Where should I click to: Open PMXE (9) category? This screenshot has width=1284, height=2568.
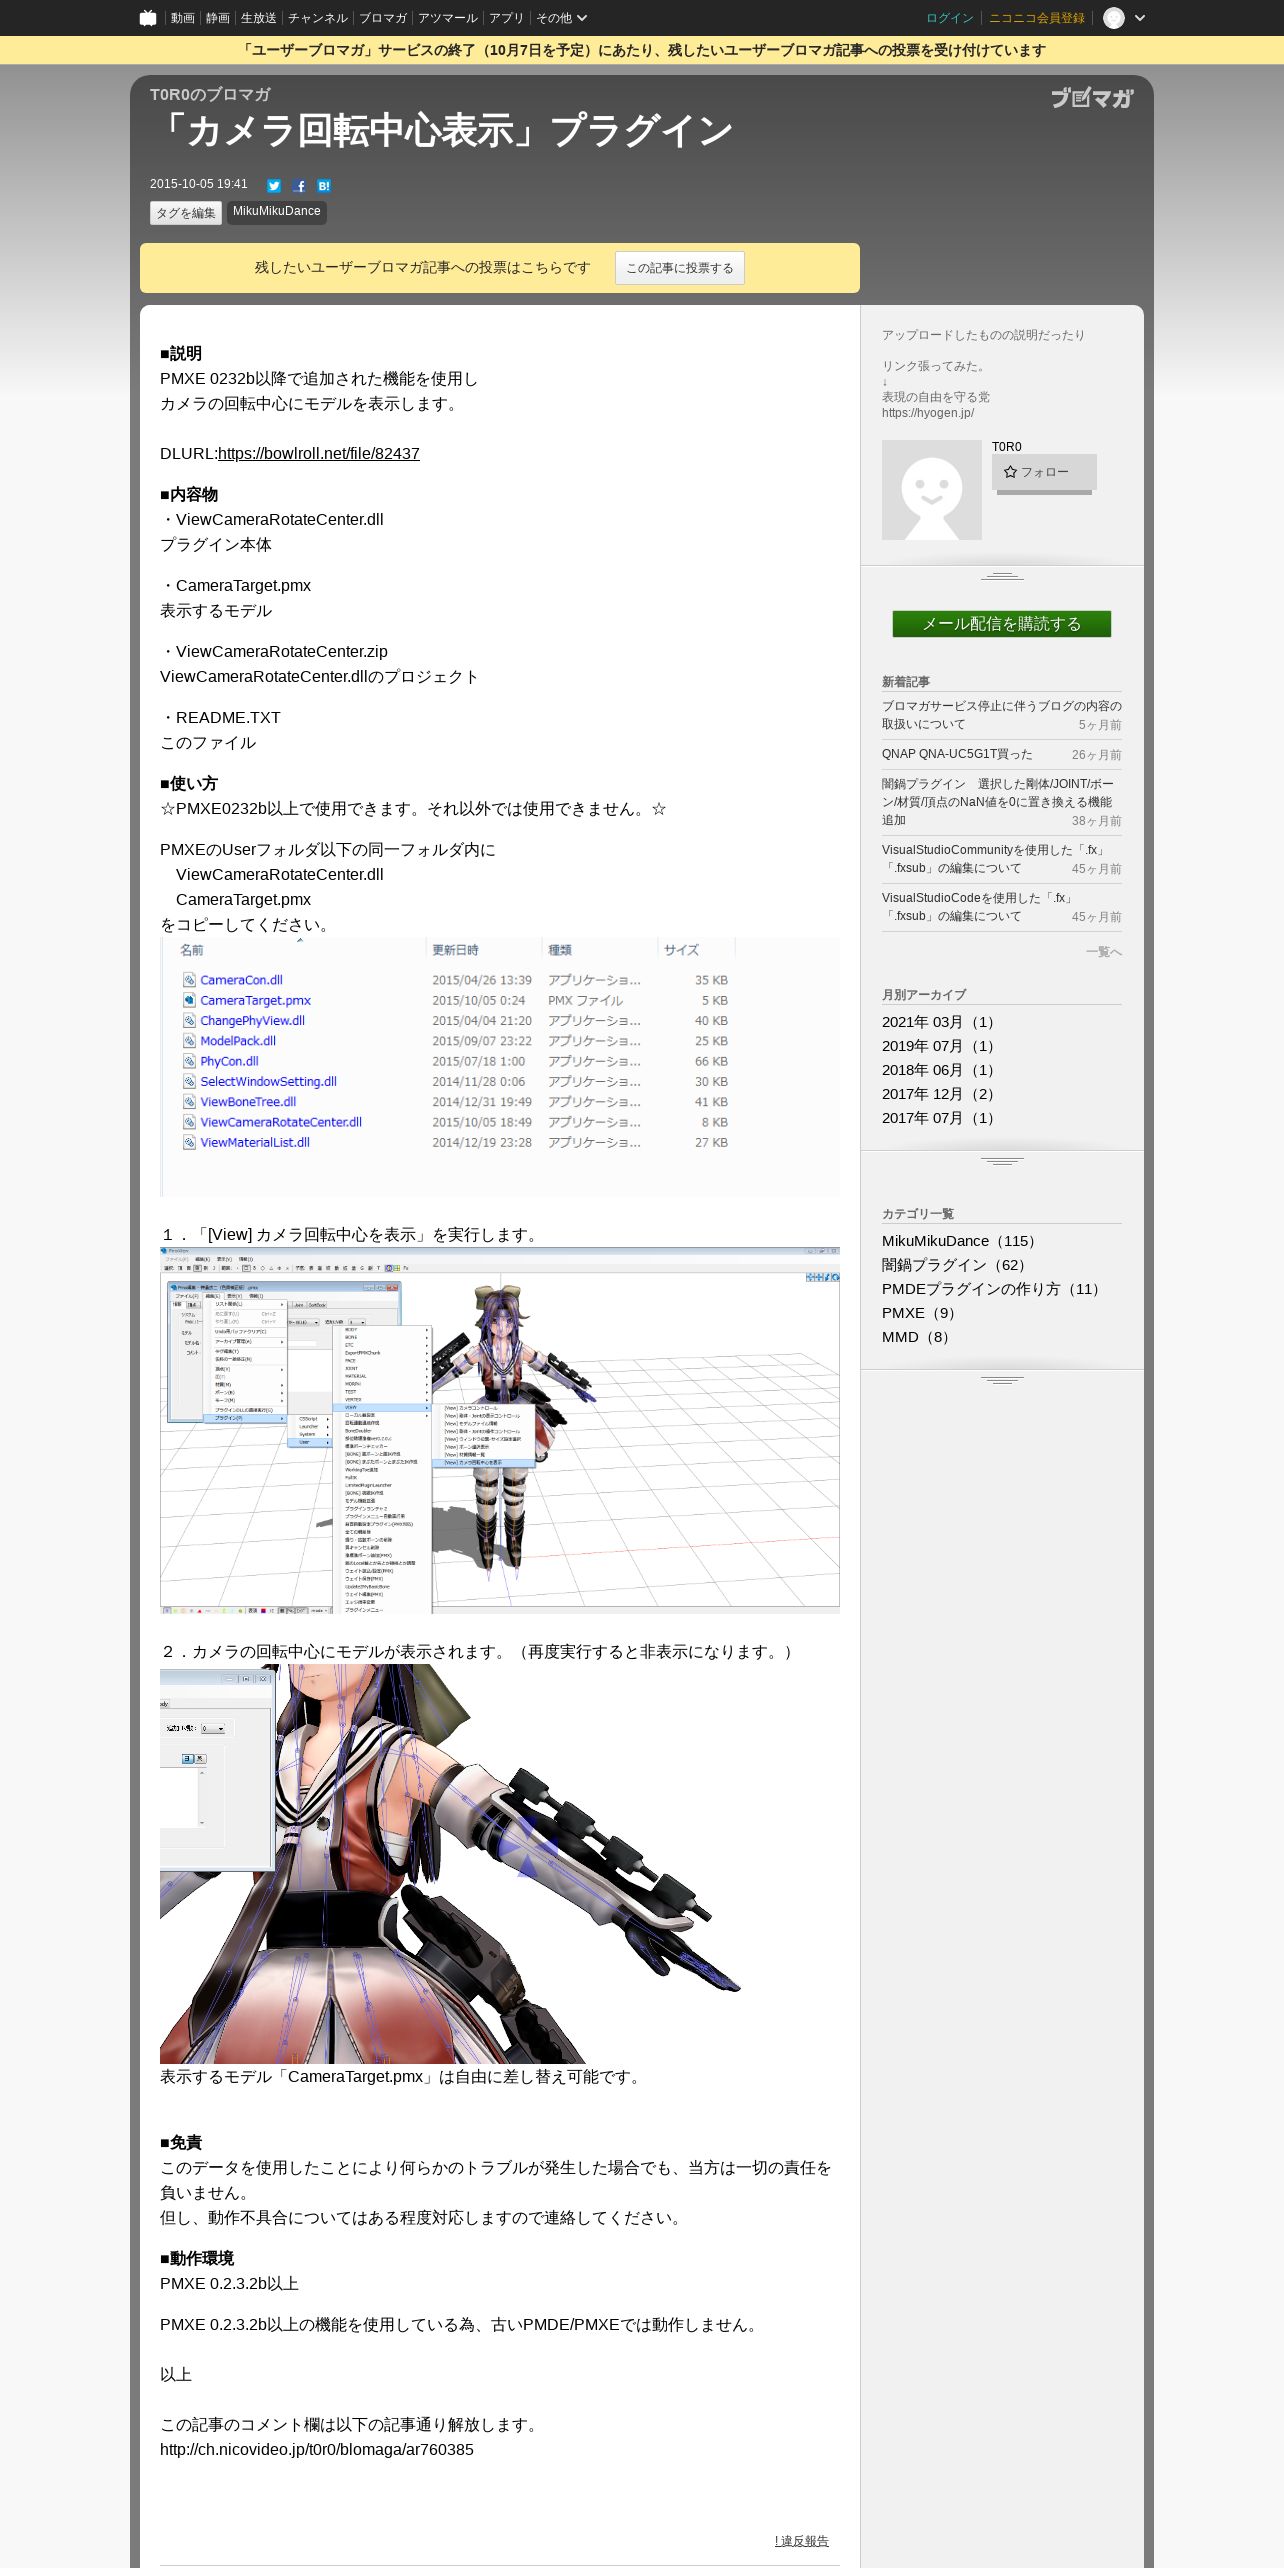point(921,1313)
